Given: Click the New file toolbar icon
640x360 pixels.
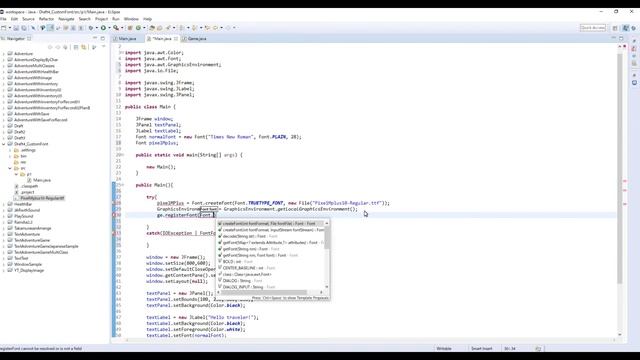Looking at the screenshot, I should 4,28.
